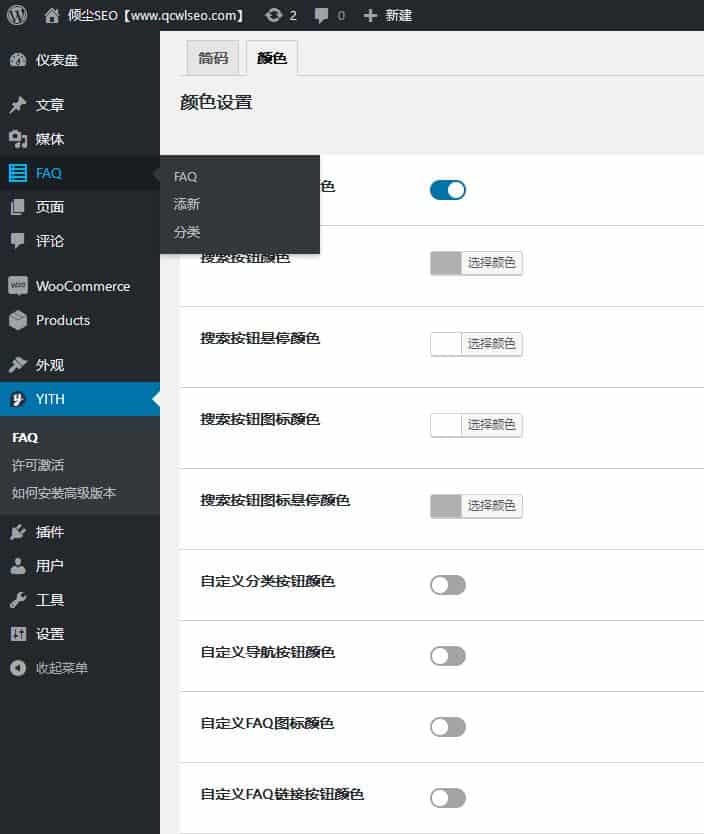Click the collapse menu arrow icon

(18, 668)
